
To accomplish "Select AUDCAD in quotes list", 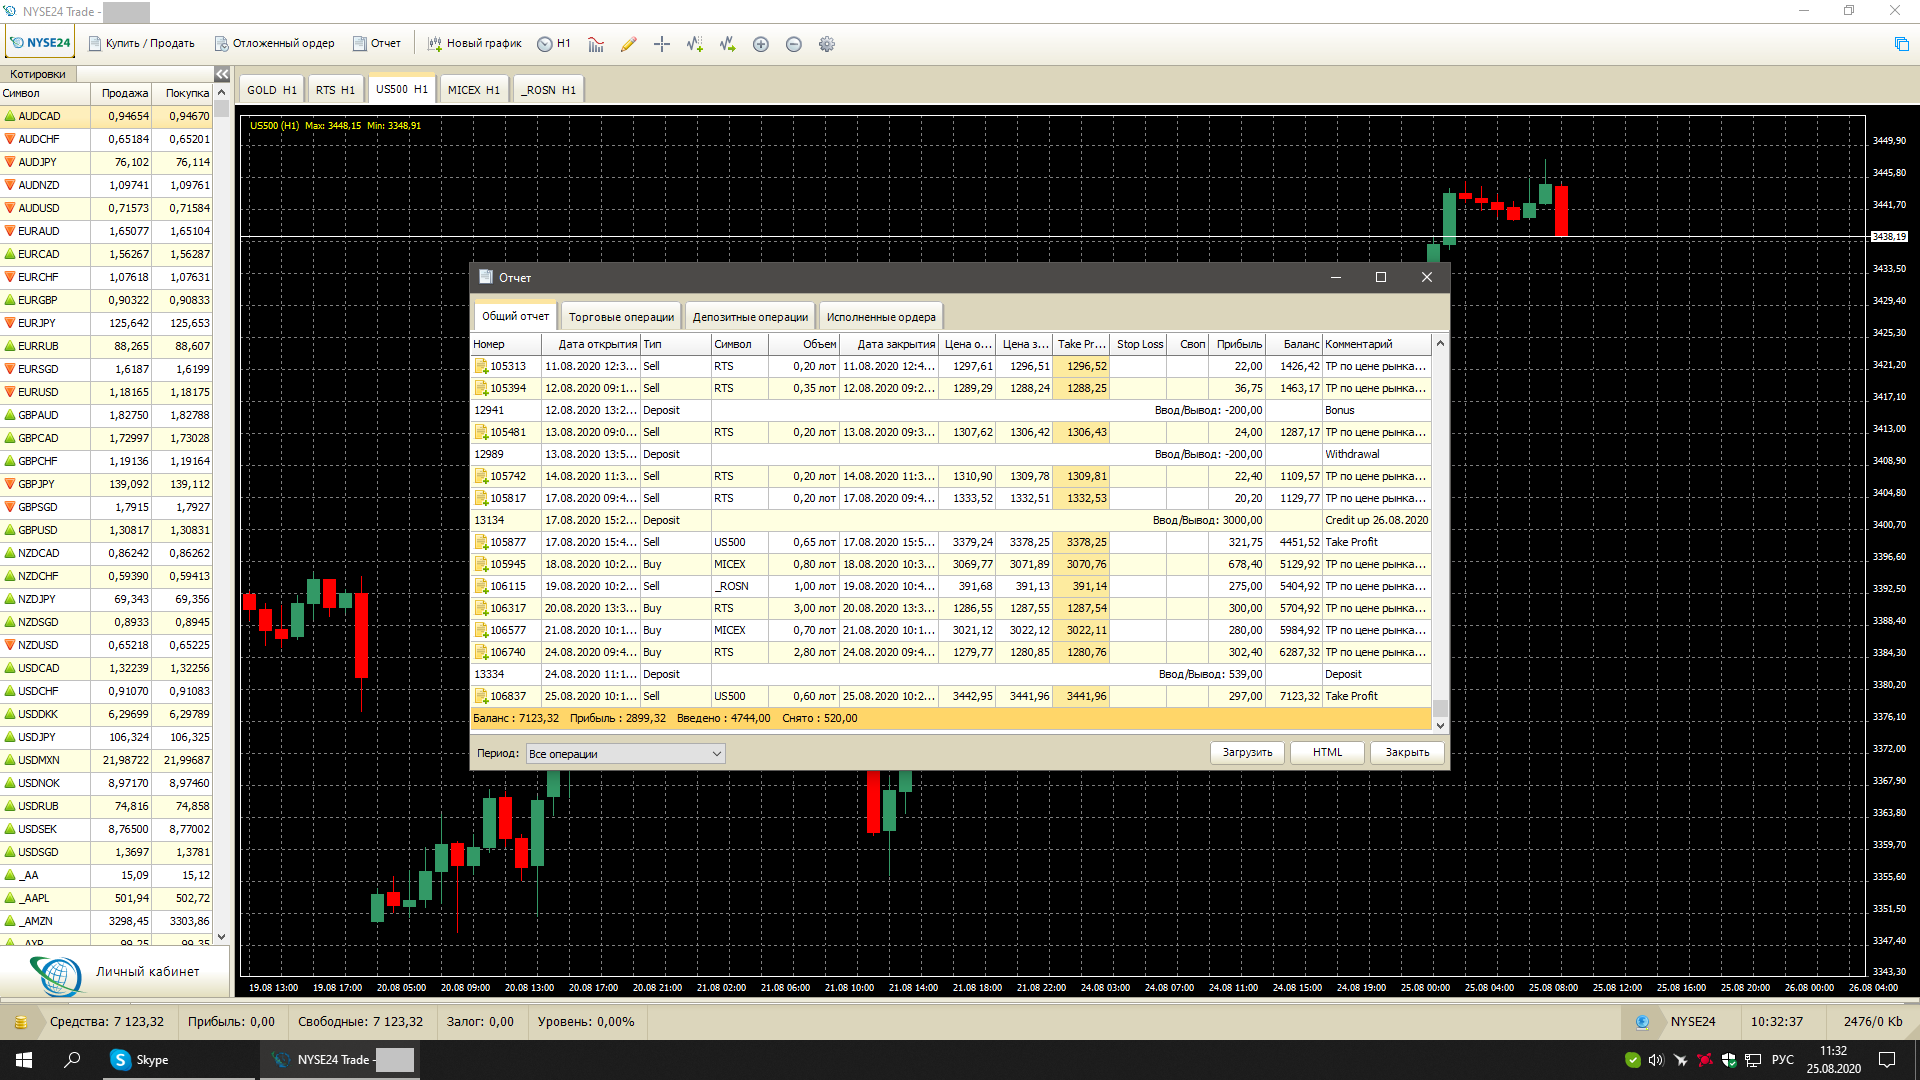I will (106, 117).
